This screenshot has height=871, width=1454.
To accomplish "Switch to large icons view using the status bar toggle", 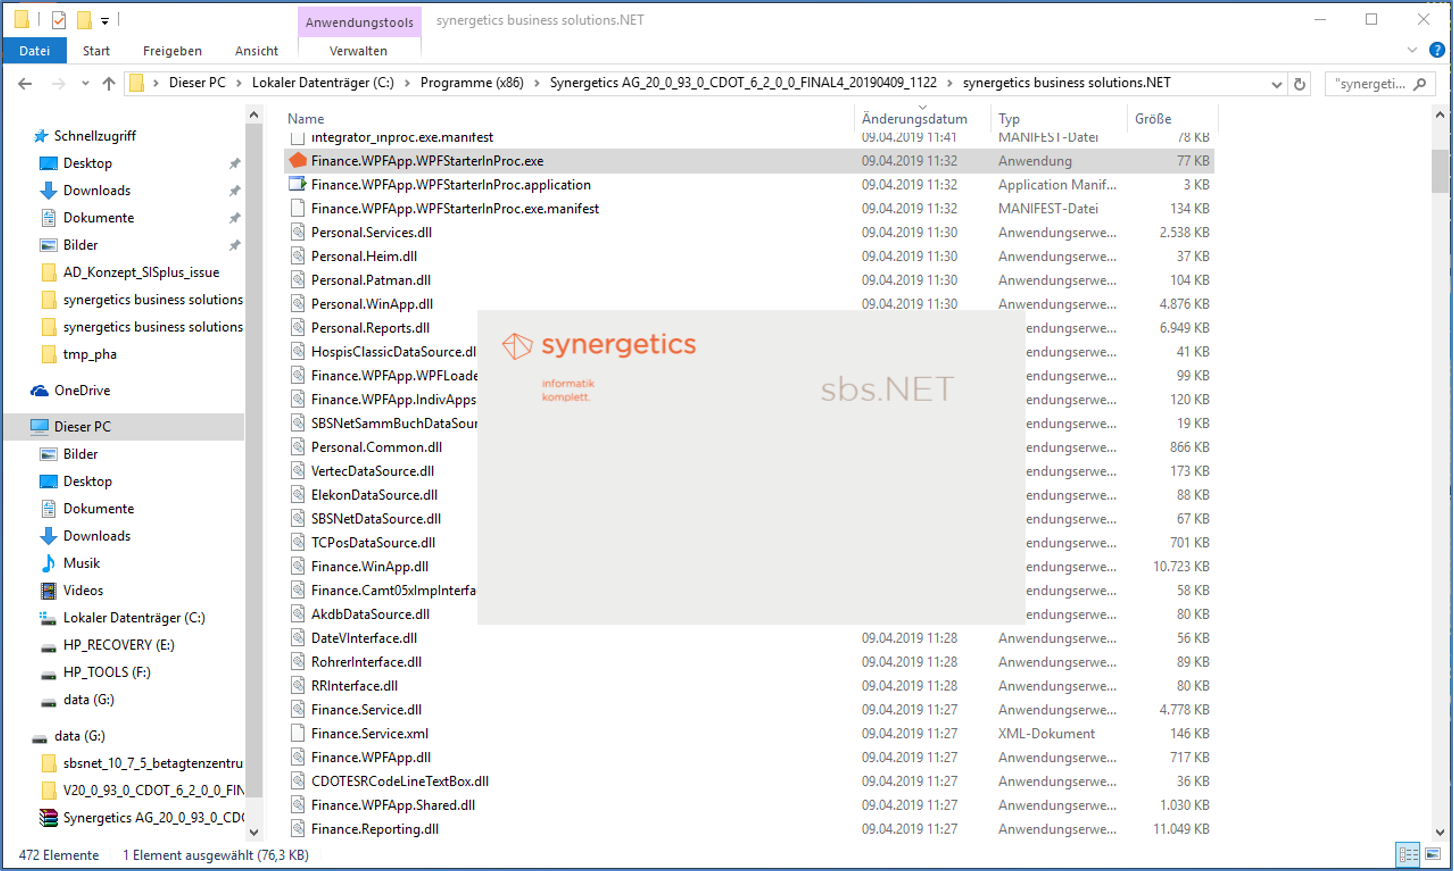I will (x=1432, y=855).
